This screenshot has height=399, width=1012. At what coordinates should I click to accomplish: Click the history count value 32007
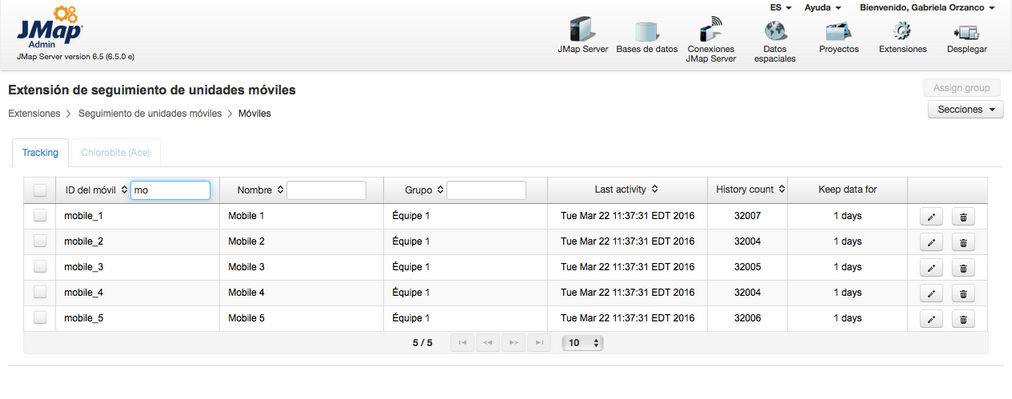tap(747, 216)
